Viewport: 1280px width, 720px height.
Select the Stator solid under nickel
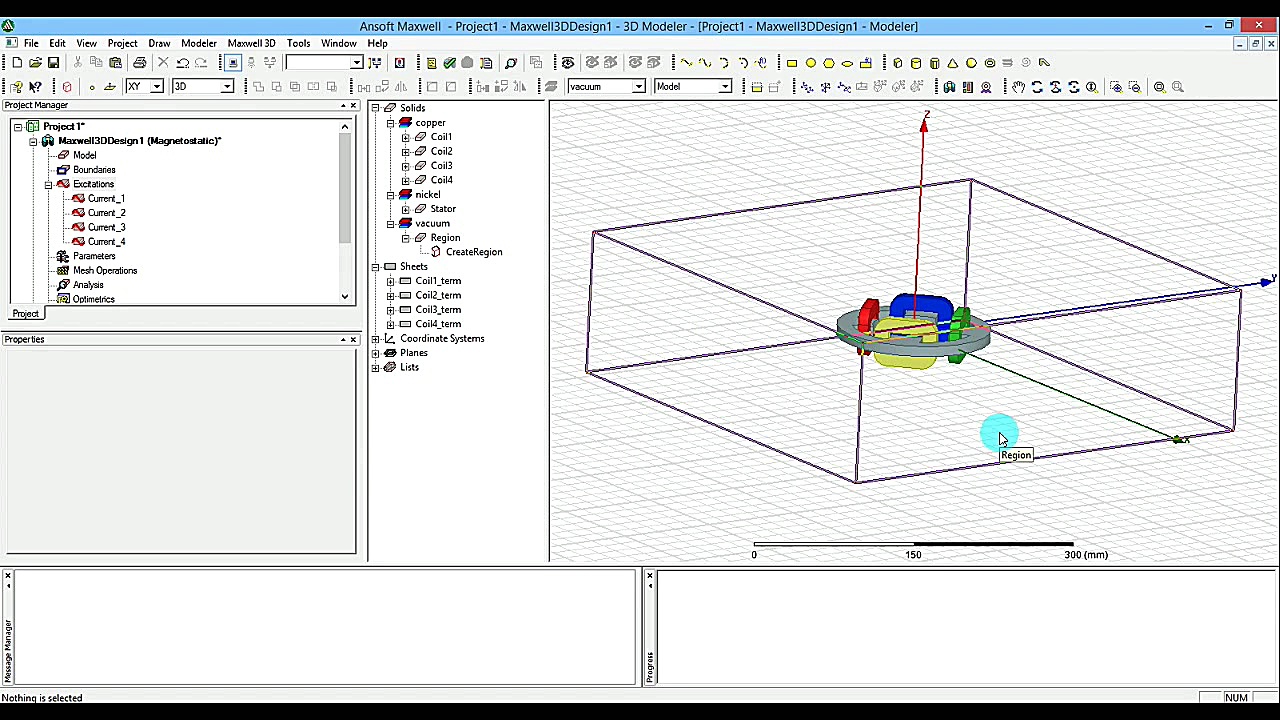[443, 208]
